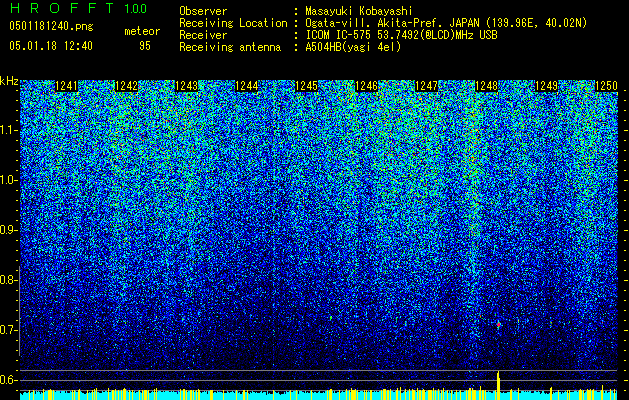Click the 1244 time marker

coord(247,86)
